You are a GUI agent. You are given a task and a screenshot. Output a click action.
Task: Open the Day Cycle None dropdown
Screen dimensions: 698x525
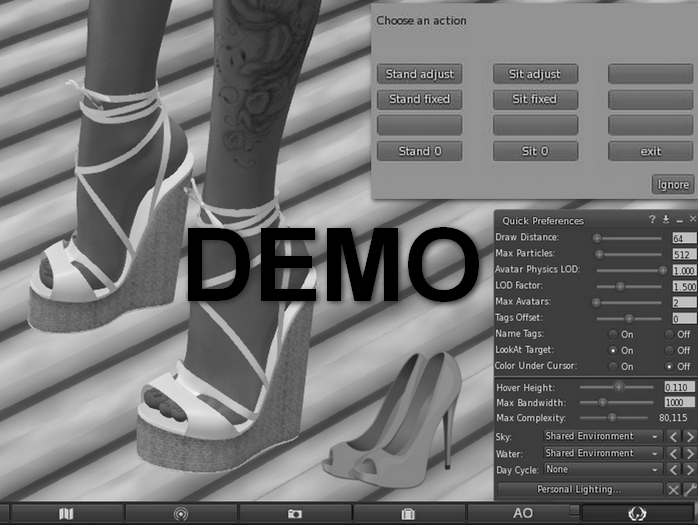point(603,470)
